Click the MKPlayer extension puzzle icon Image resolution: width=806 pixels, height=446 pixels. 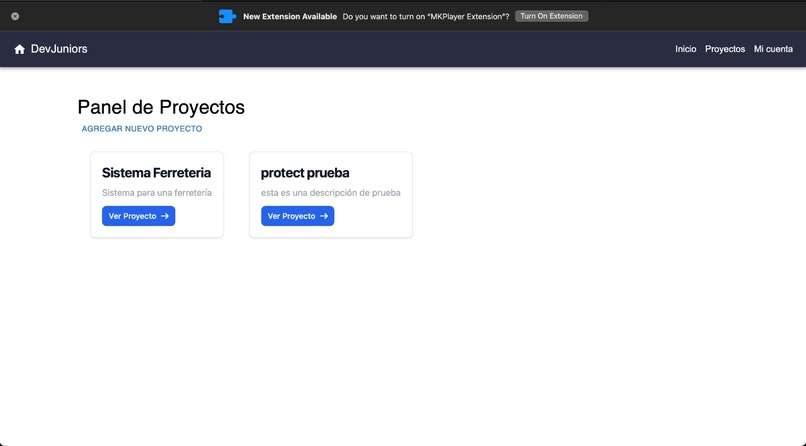(x=227, y=16)
